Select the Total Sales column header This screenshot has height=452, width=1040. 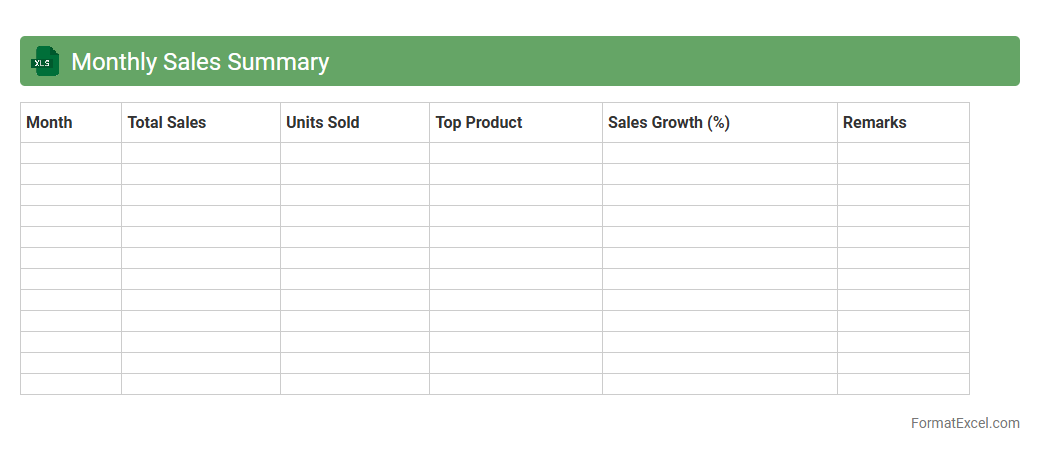click(167, 123)
